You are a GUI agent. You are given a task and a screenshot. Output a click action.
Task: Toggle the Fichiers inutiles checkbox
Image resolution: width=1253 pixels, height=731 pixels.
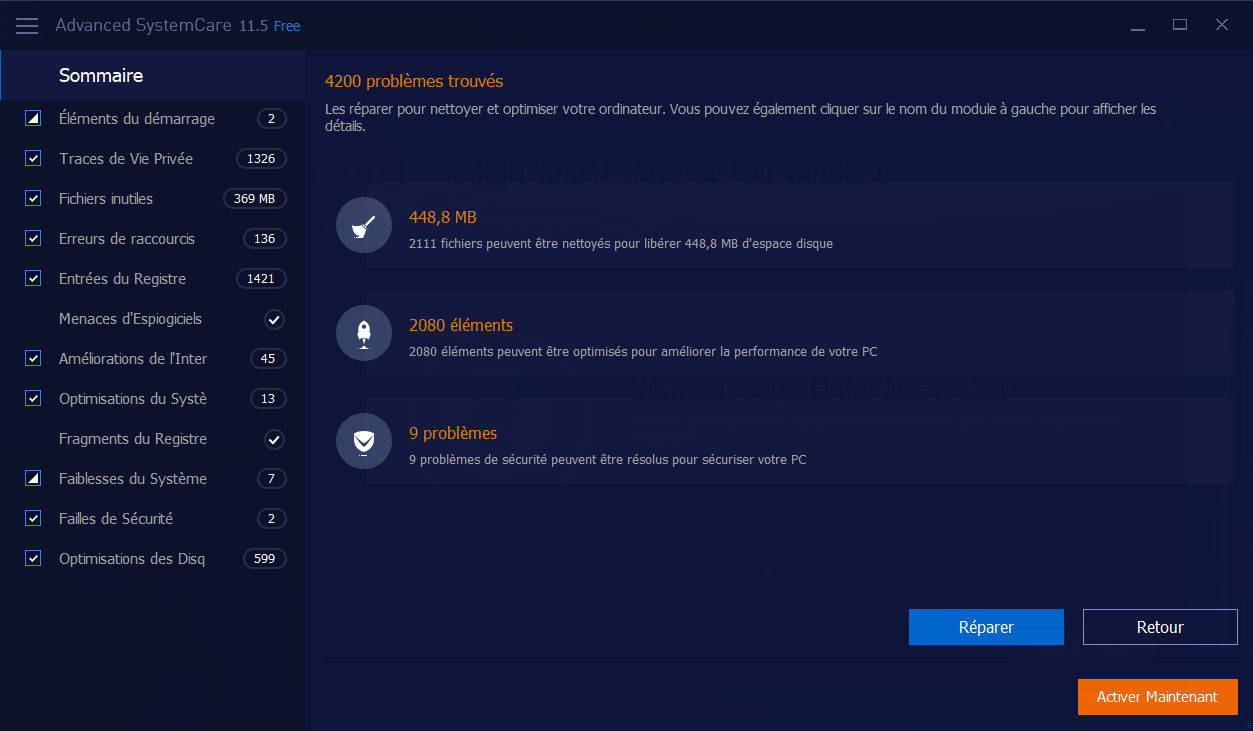click(x=33, y=199)
